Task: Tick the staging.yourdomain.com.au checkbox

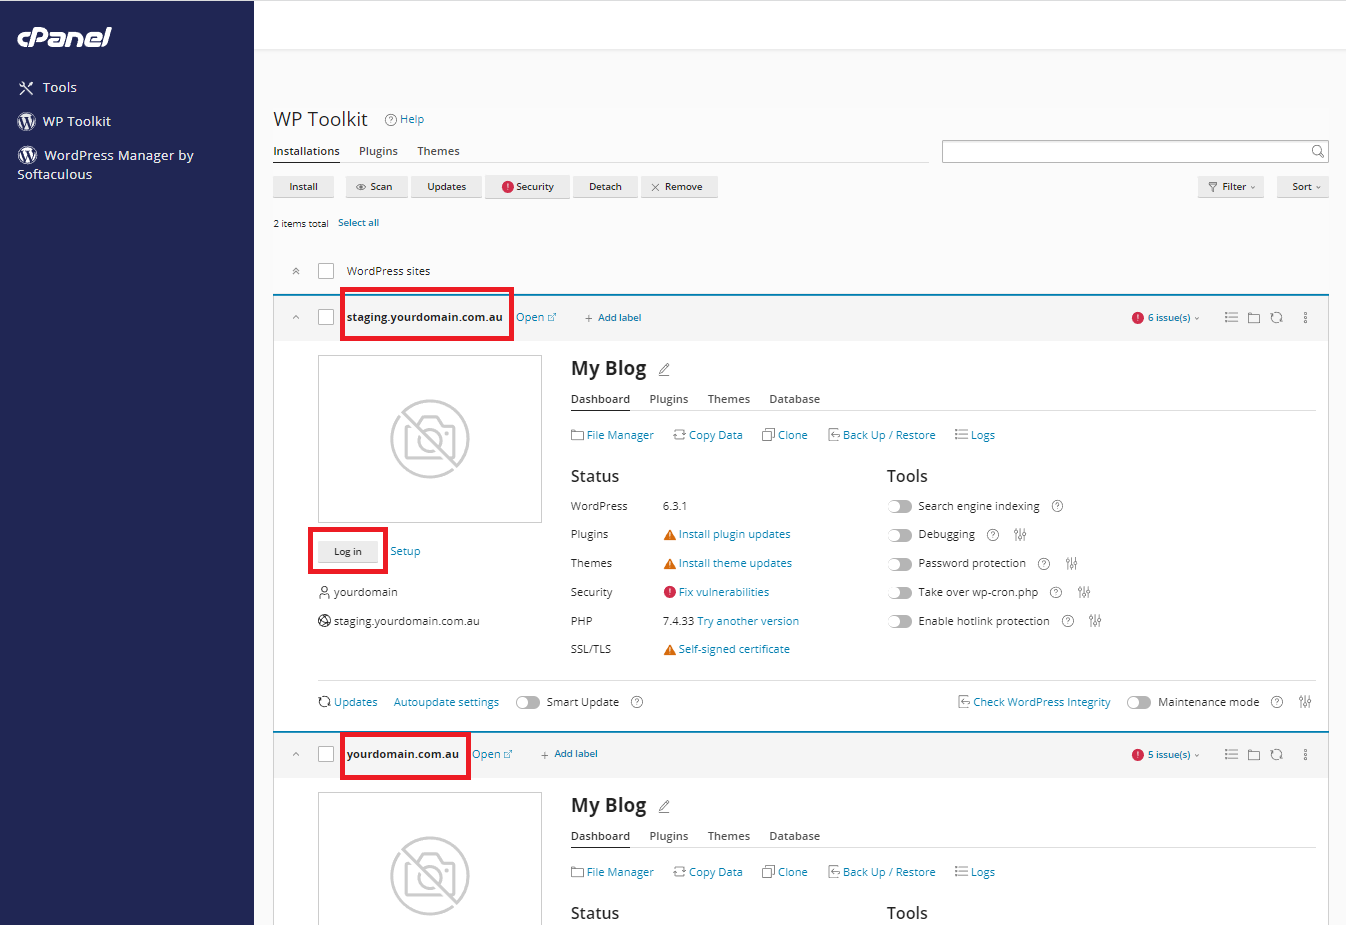Action: coord(326,317)
